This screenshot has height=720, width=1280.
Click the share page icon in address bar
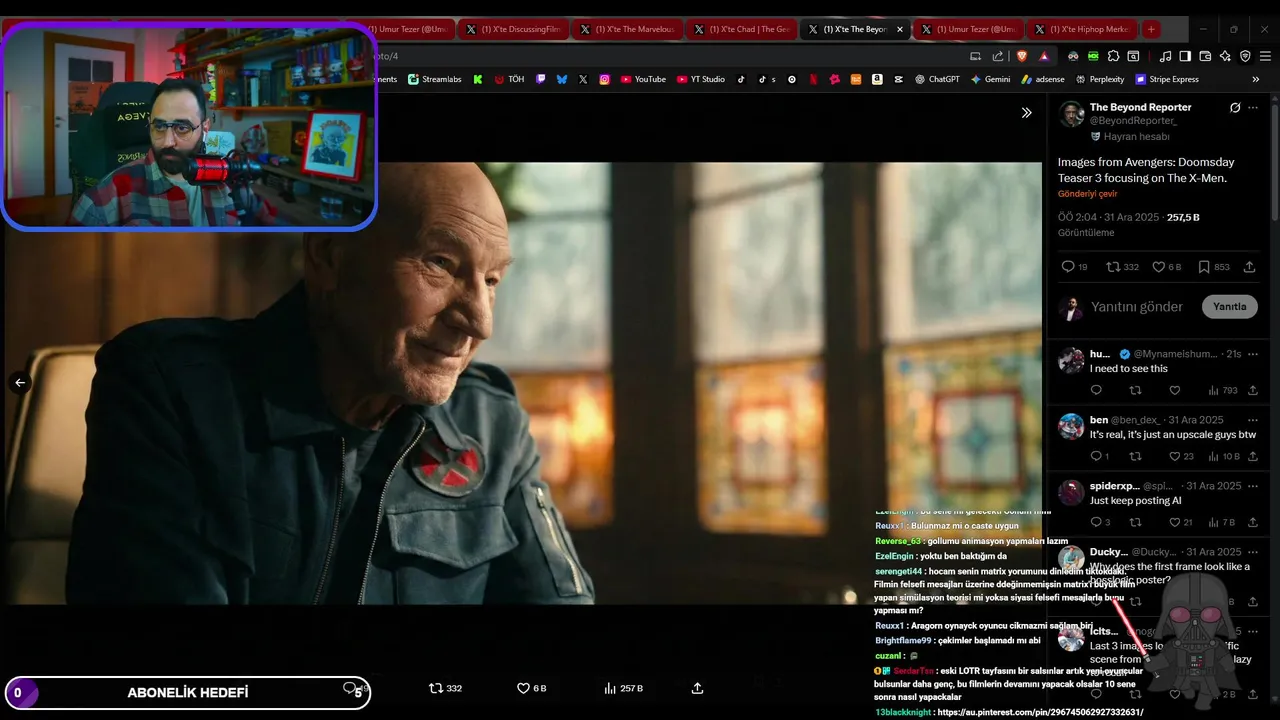coord(998,56)
